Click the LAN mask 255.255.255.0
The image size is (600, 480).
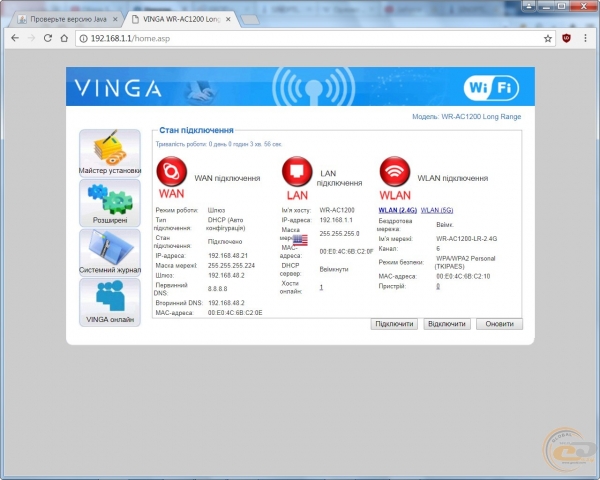click(339, 233)
